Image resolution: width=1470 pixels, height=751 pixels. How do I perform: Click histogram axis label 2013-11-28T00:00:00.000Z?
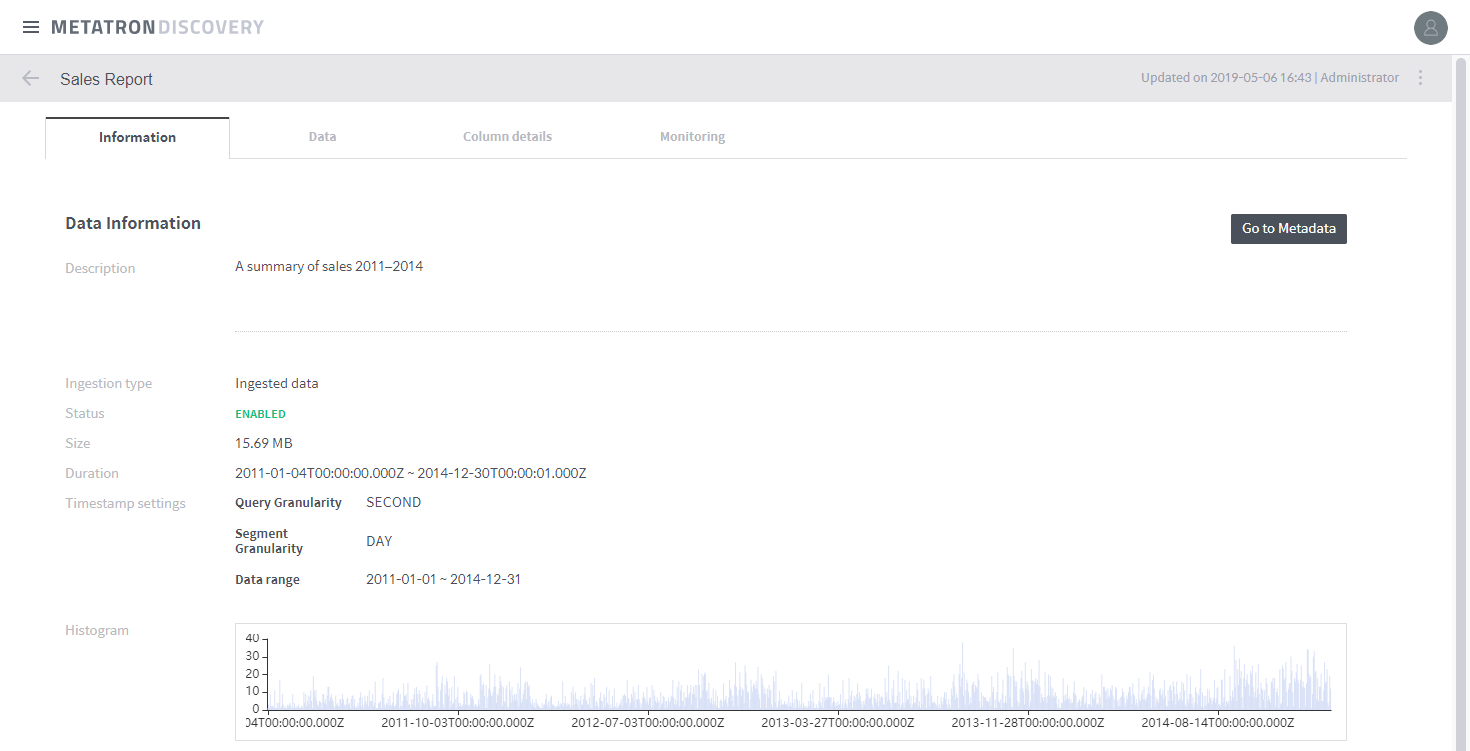(x=1027, y=723)
